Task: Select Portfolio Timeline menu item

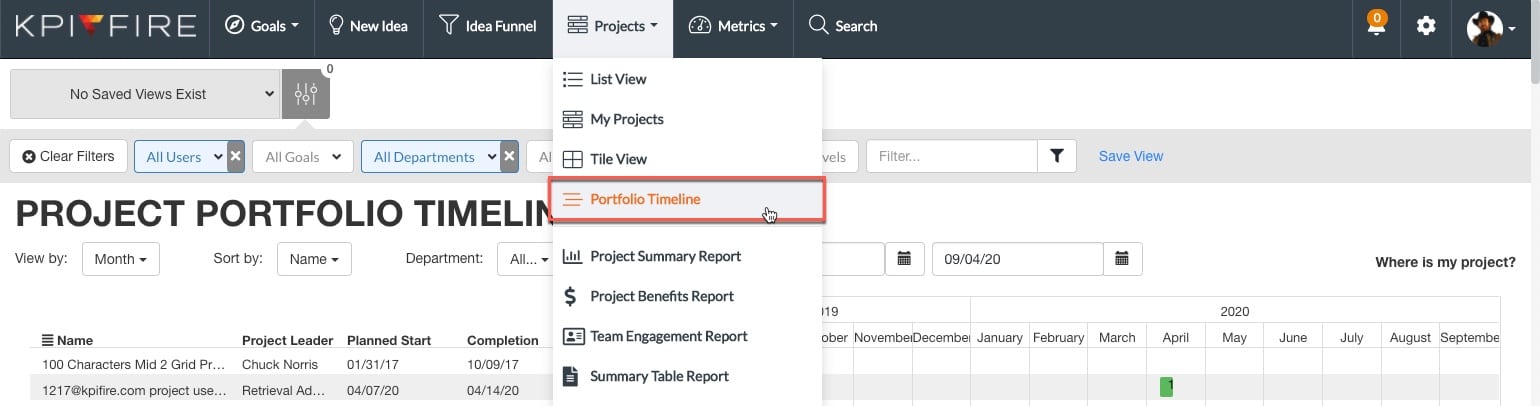Action: [645, 199]
